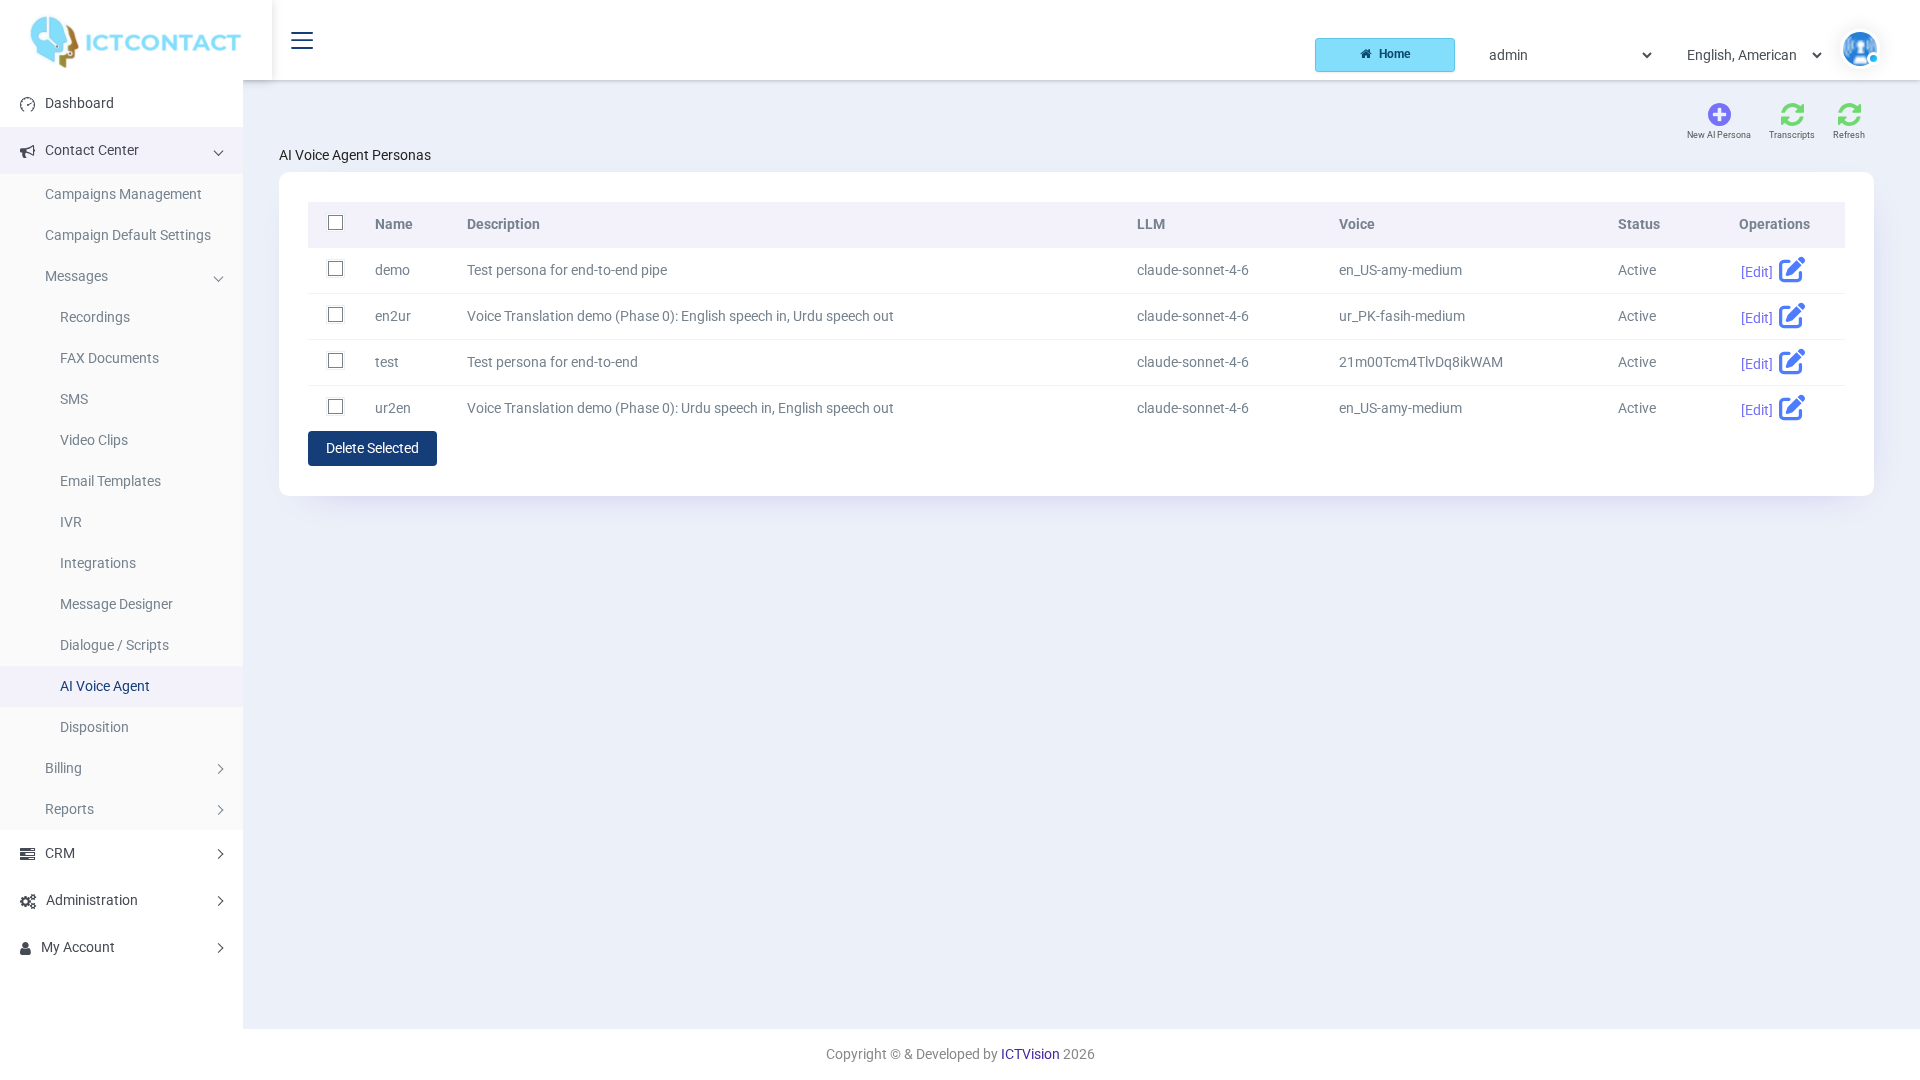
Task: Click the [Edit] link for demo
Action: point(1756,272)
